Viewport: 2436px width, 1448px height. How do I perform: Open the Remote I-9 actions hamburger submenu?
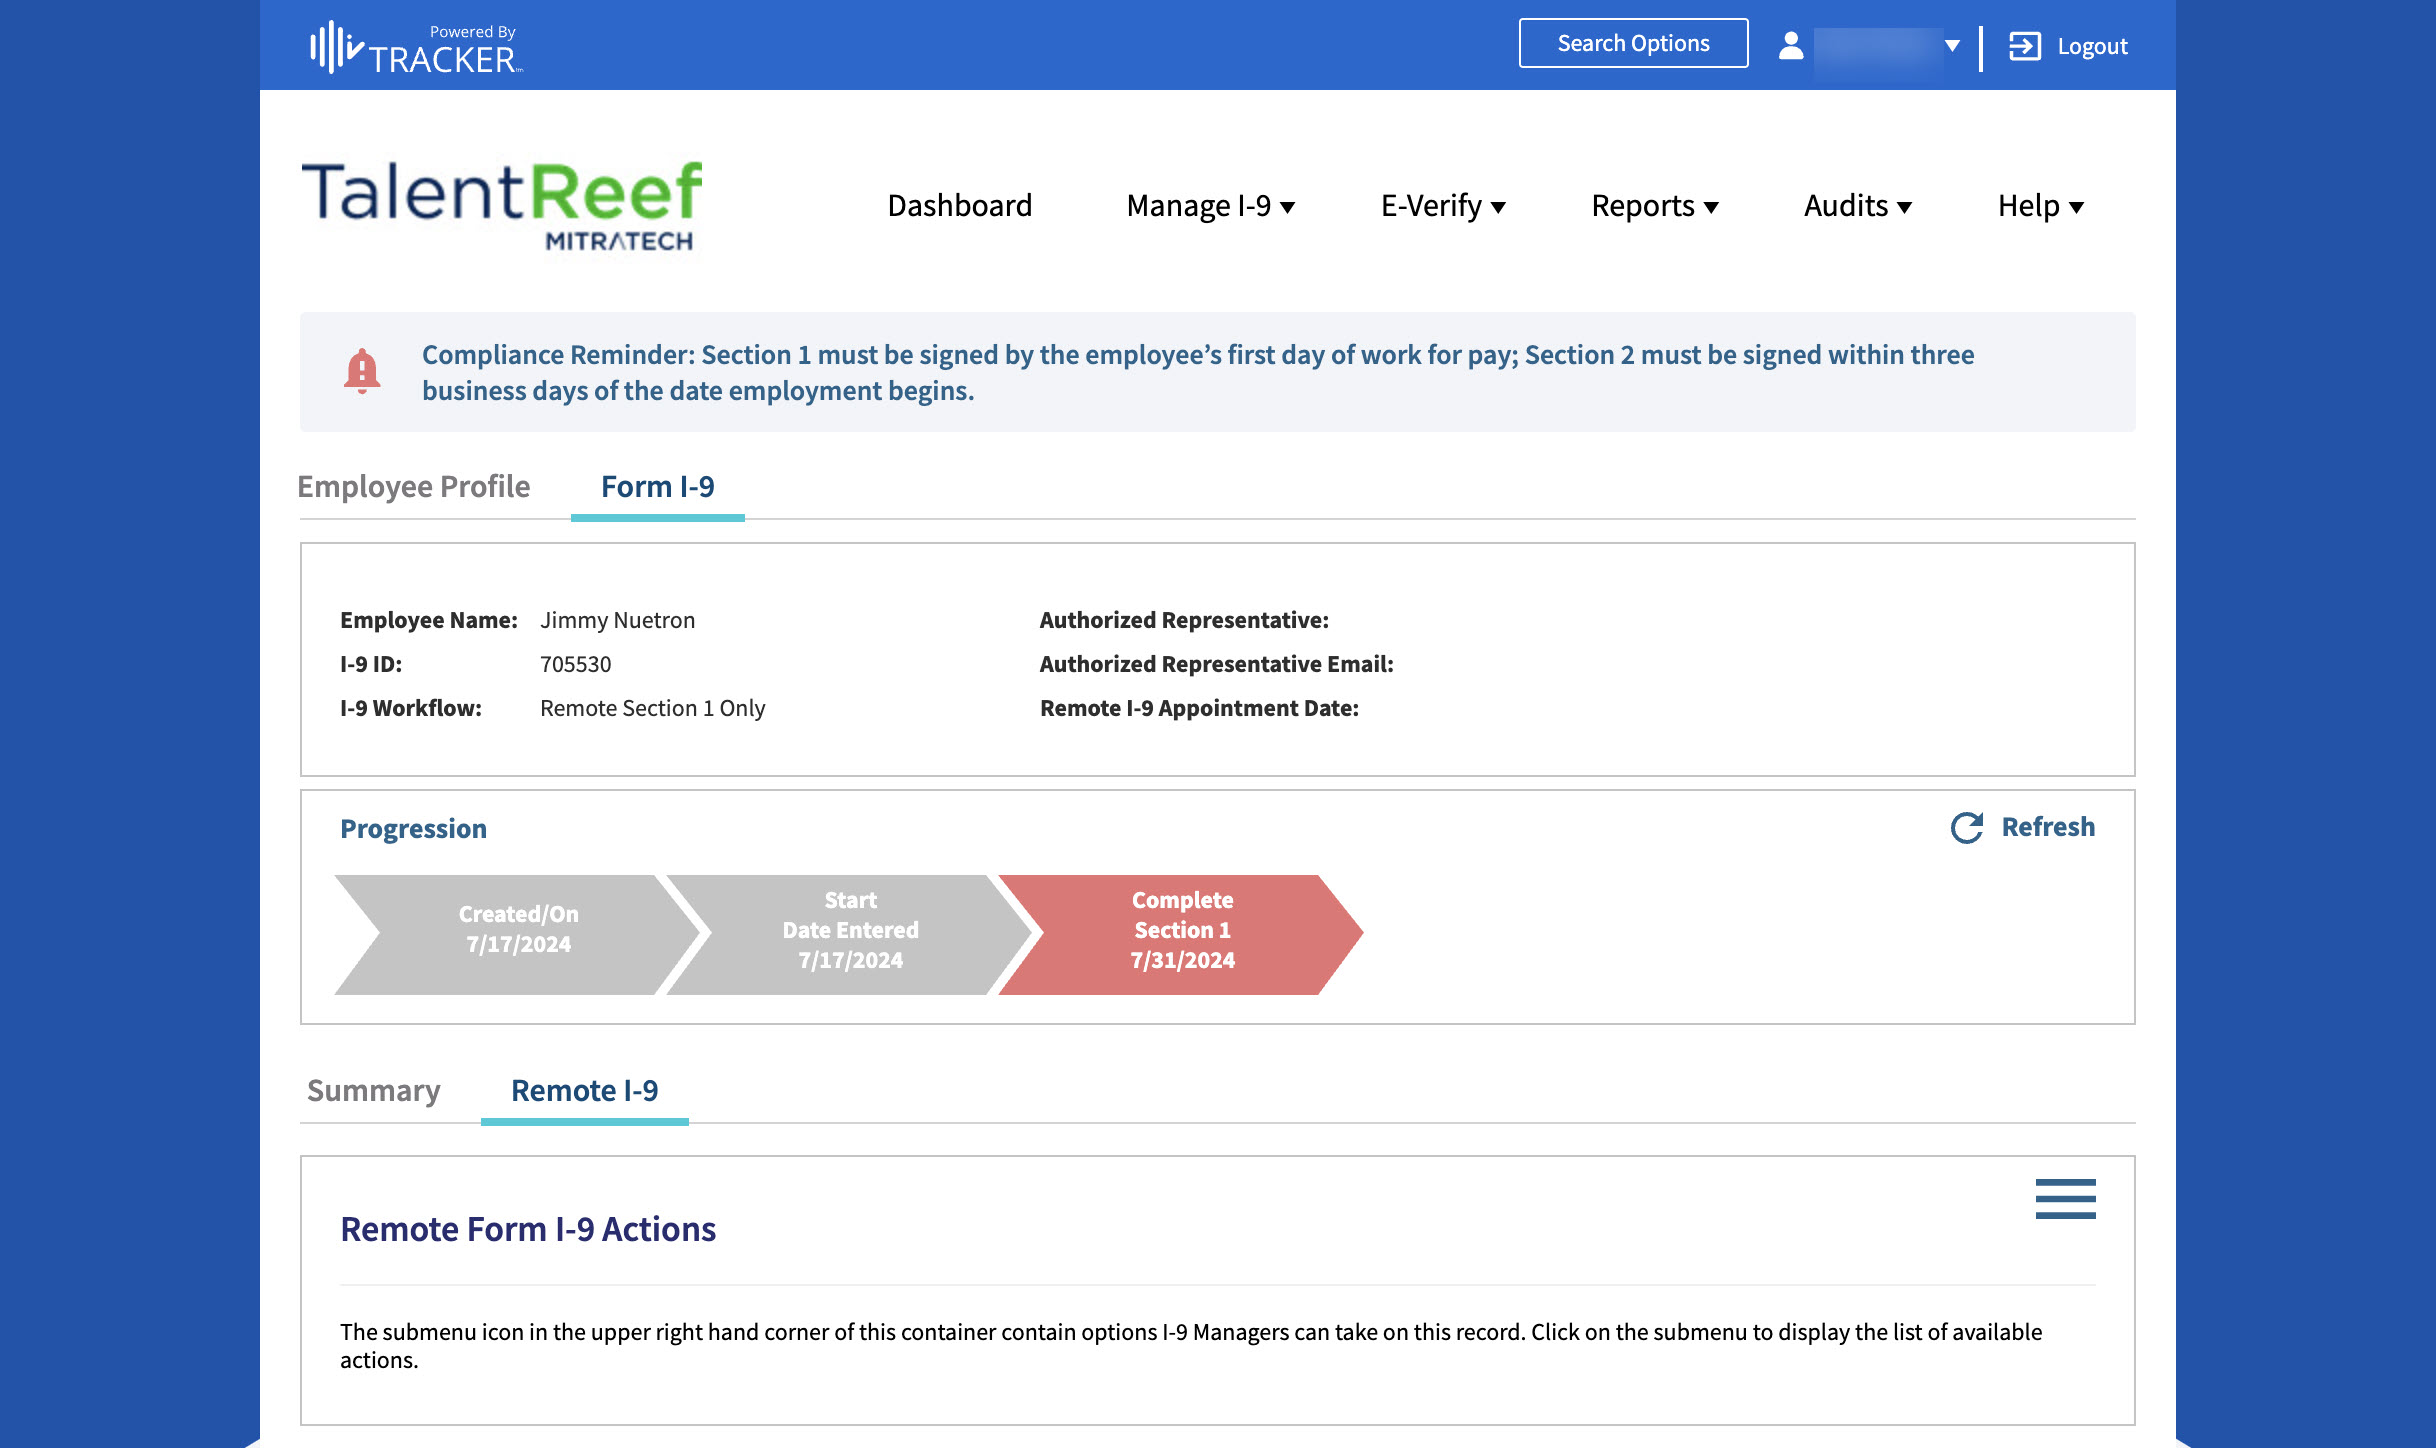[2065, 1198]
